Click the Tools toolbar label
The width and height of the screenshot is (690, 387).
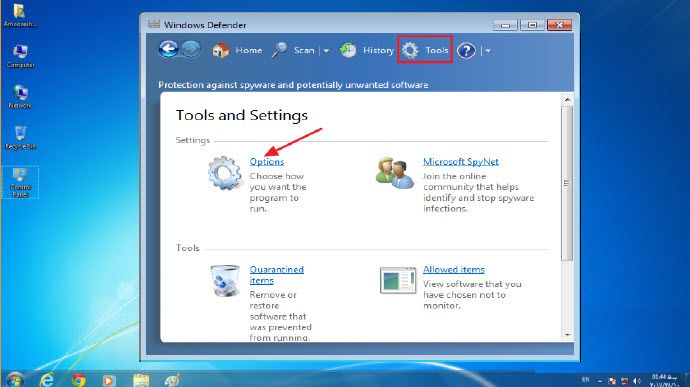437,50
